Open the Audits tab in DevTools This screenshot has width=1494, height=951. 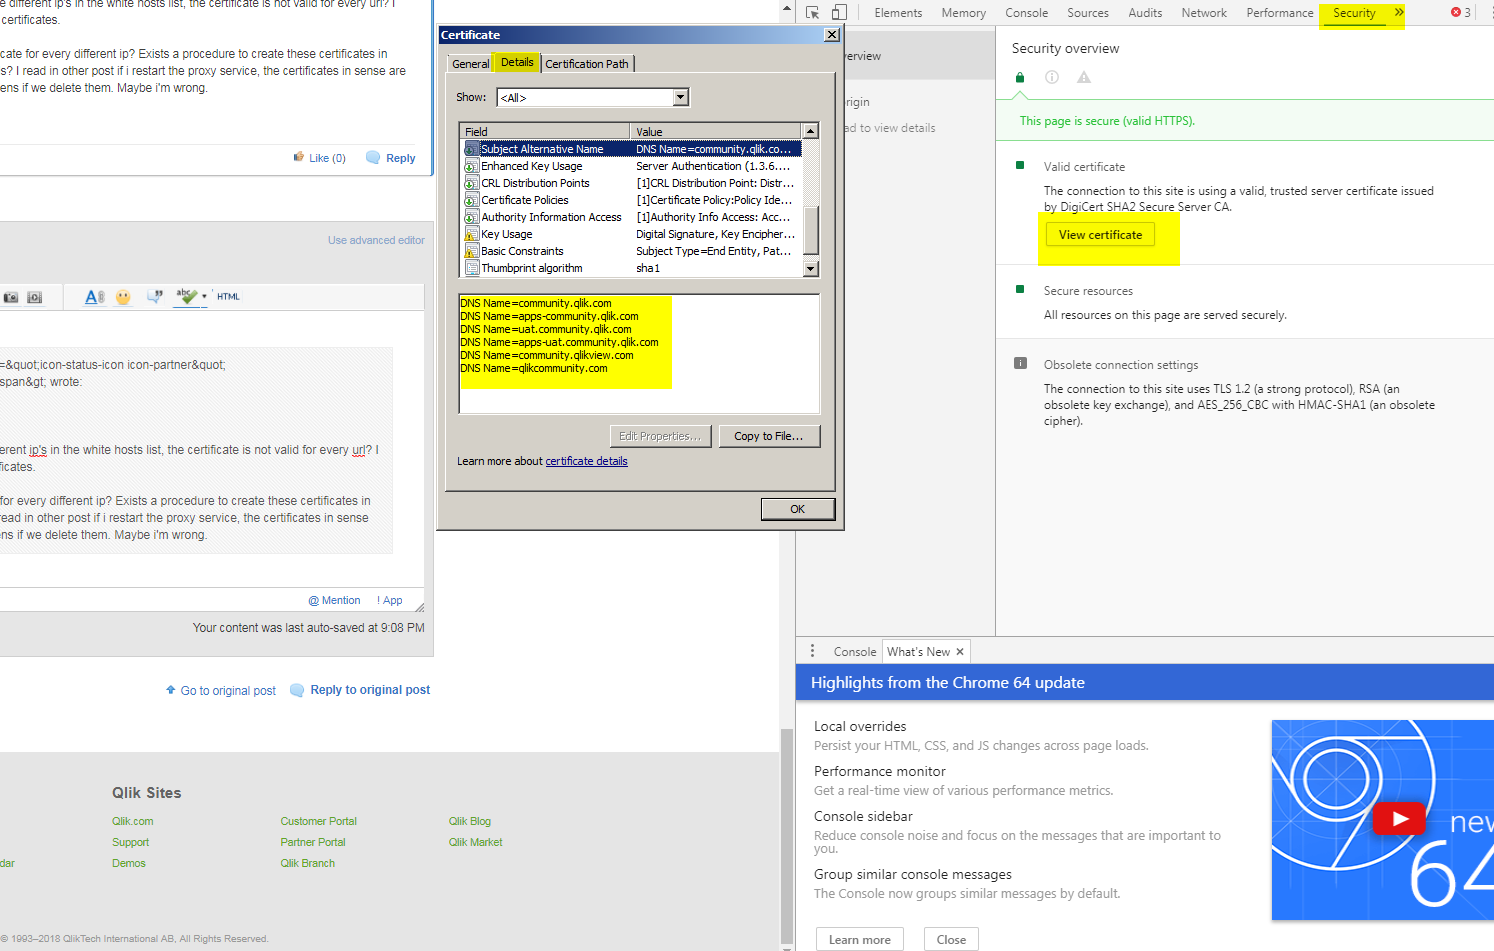[1145, 13]
